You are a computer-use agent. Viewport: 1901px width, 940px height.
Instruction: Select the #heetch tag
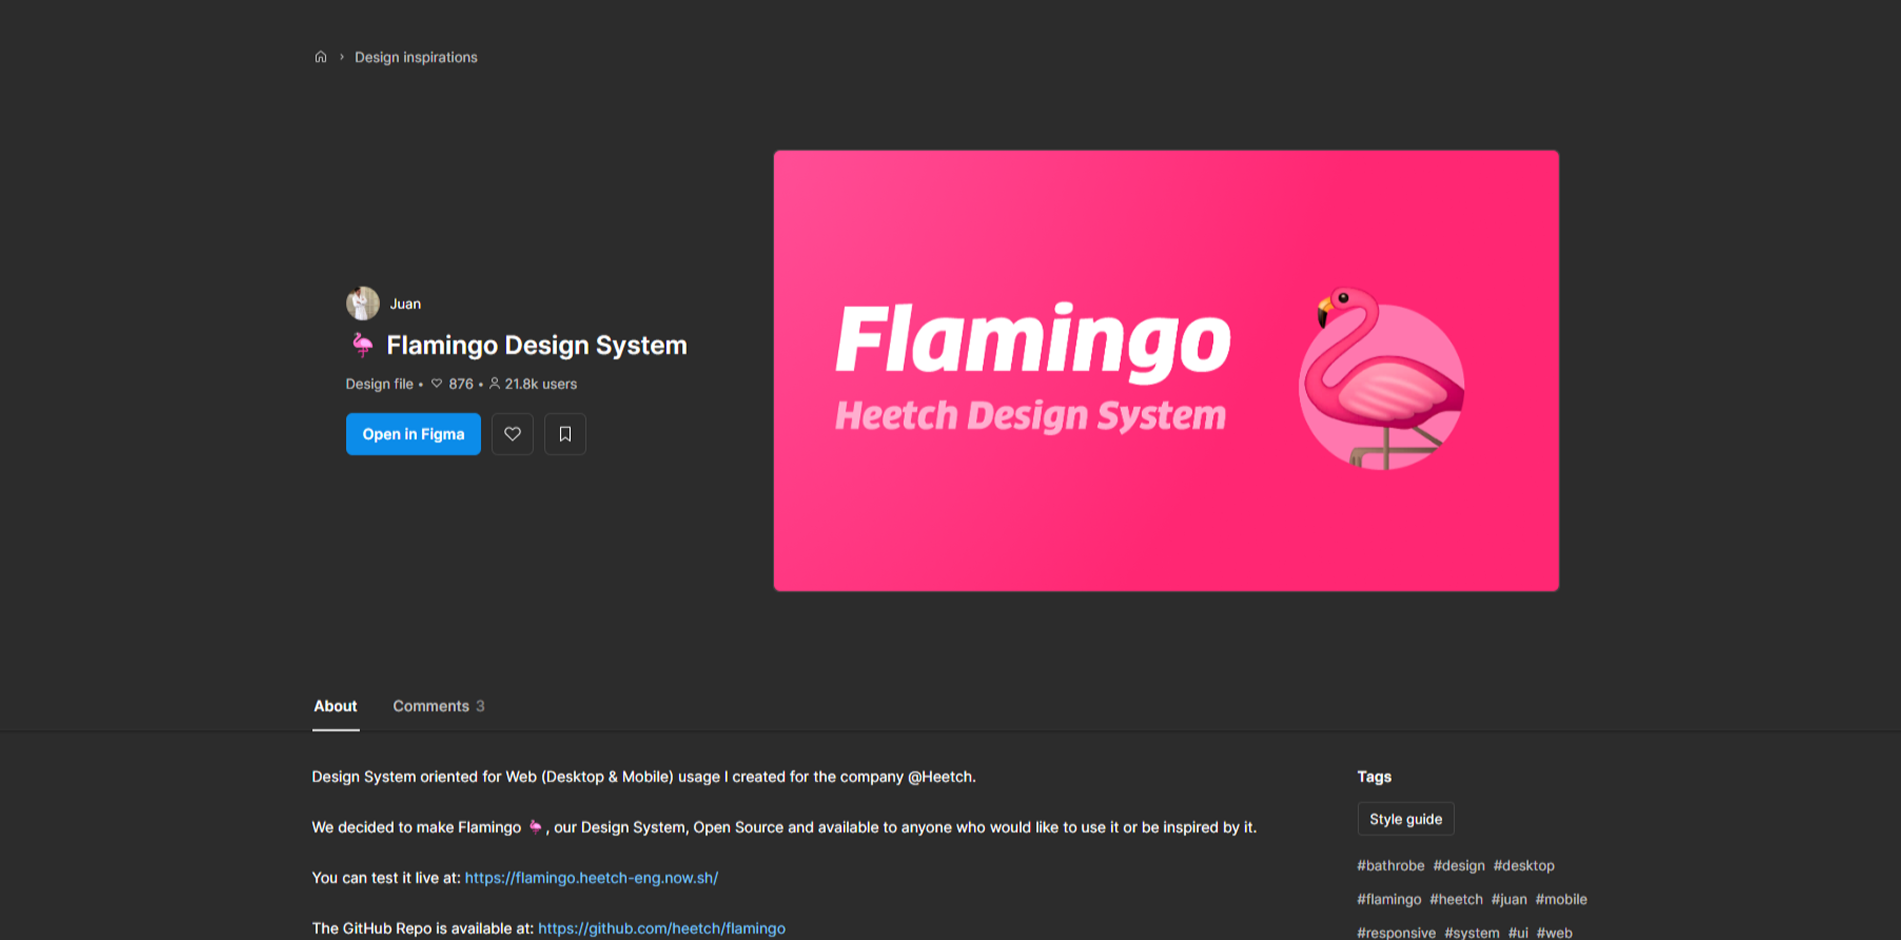(1456, 900)
